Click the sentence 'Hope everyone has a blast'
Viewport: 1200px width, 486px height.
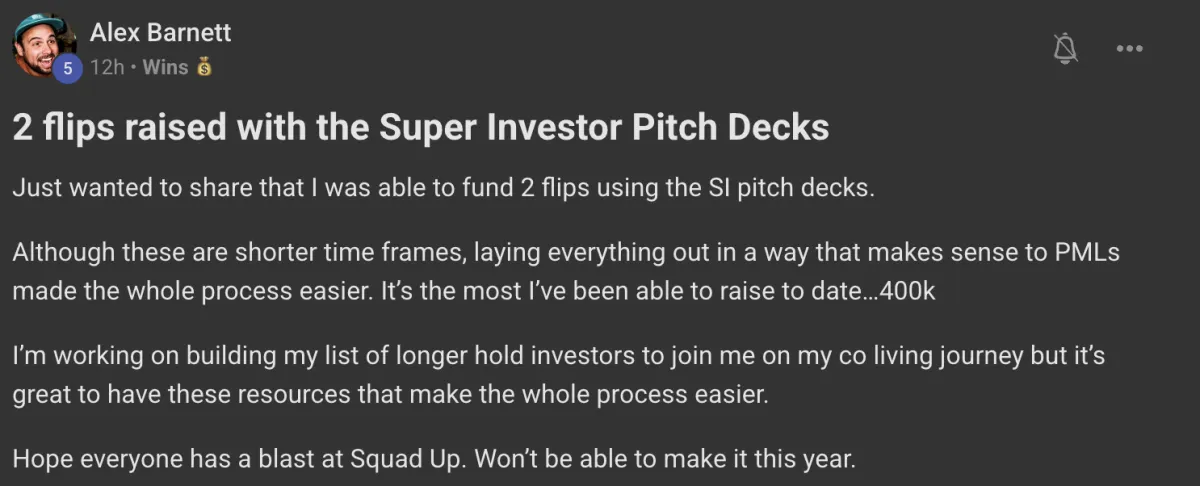(x=241, y=461)
